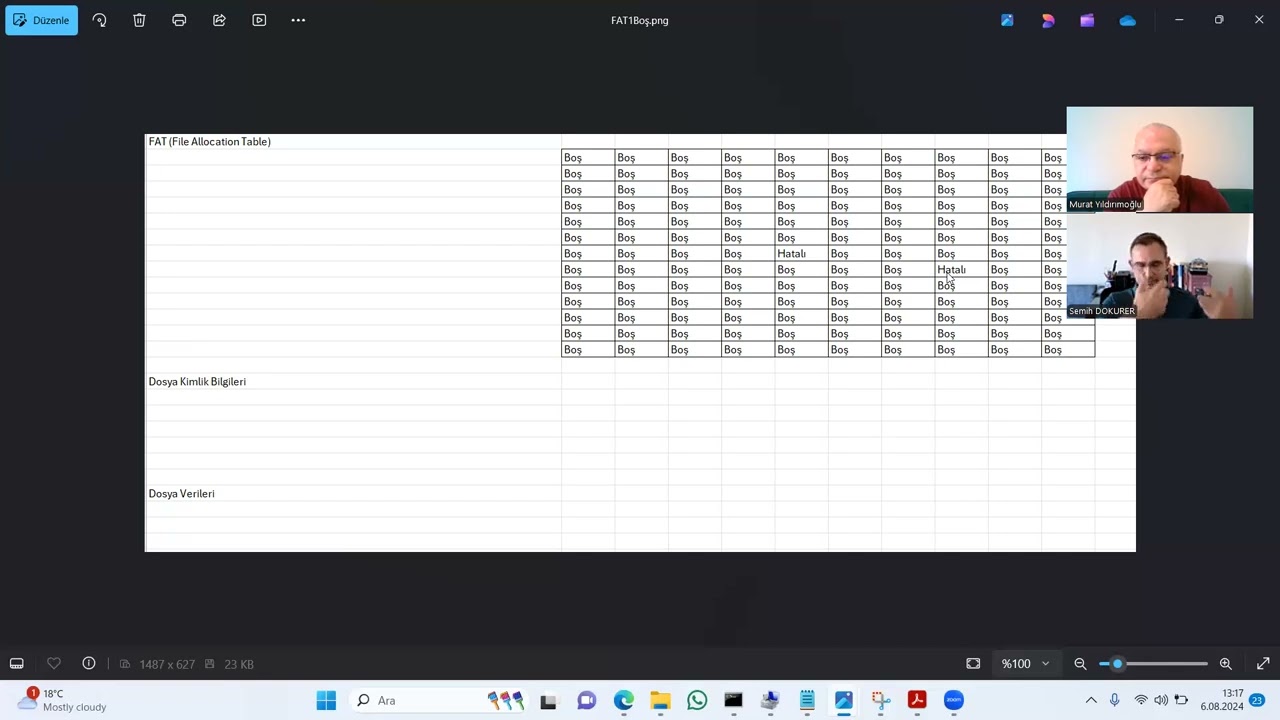Click the 'FAT (File Allocation Table)' text
The image size is (1280, 720).
pos(209,142)
